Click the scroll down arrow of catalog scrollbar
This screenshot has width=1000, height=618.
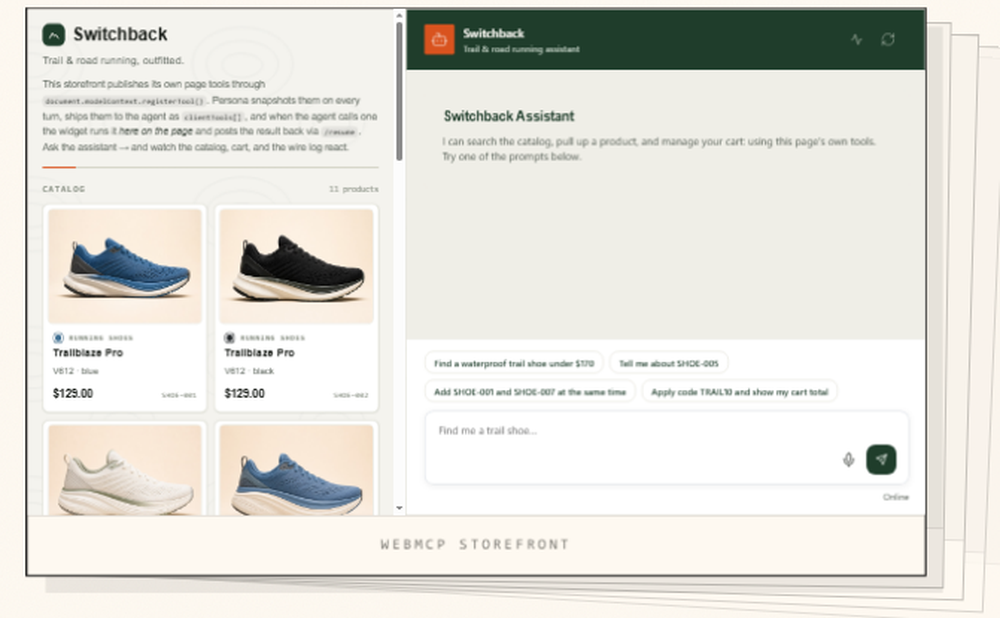coord(399,508)
